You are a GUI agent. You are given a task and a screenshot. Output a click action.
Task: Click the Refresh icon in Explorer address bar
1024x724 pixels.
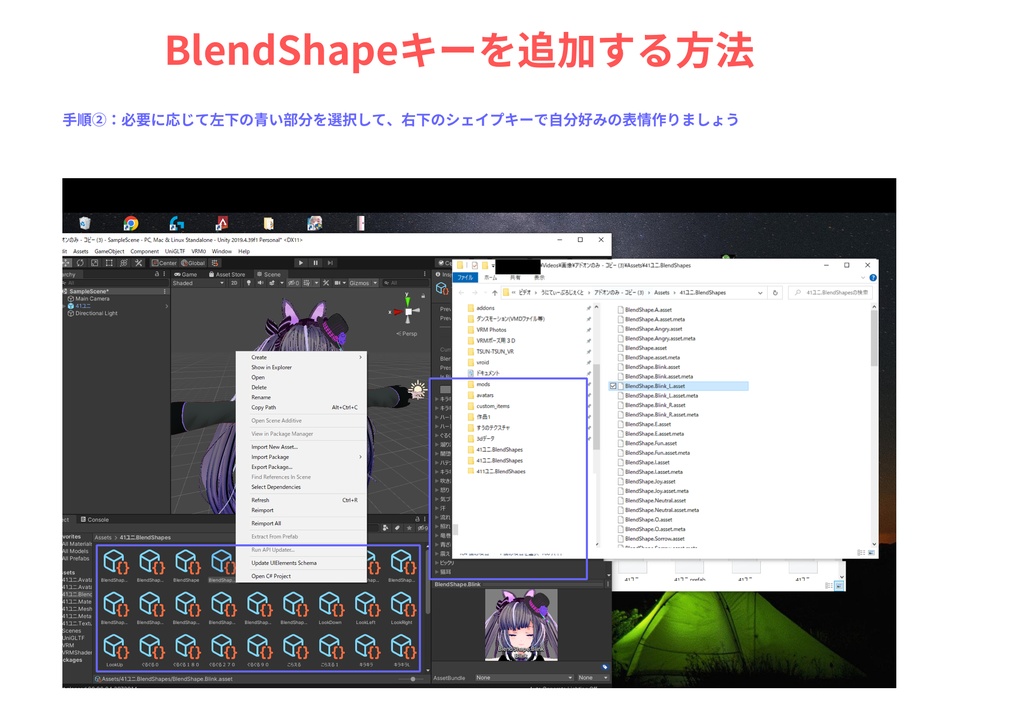tap(773, 291)
